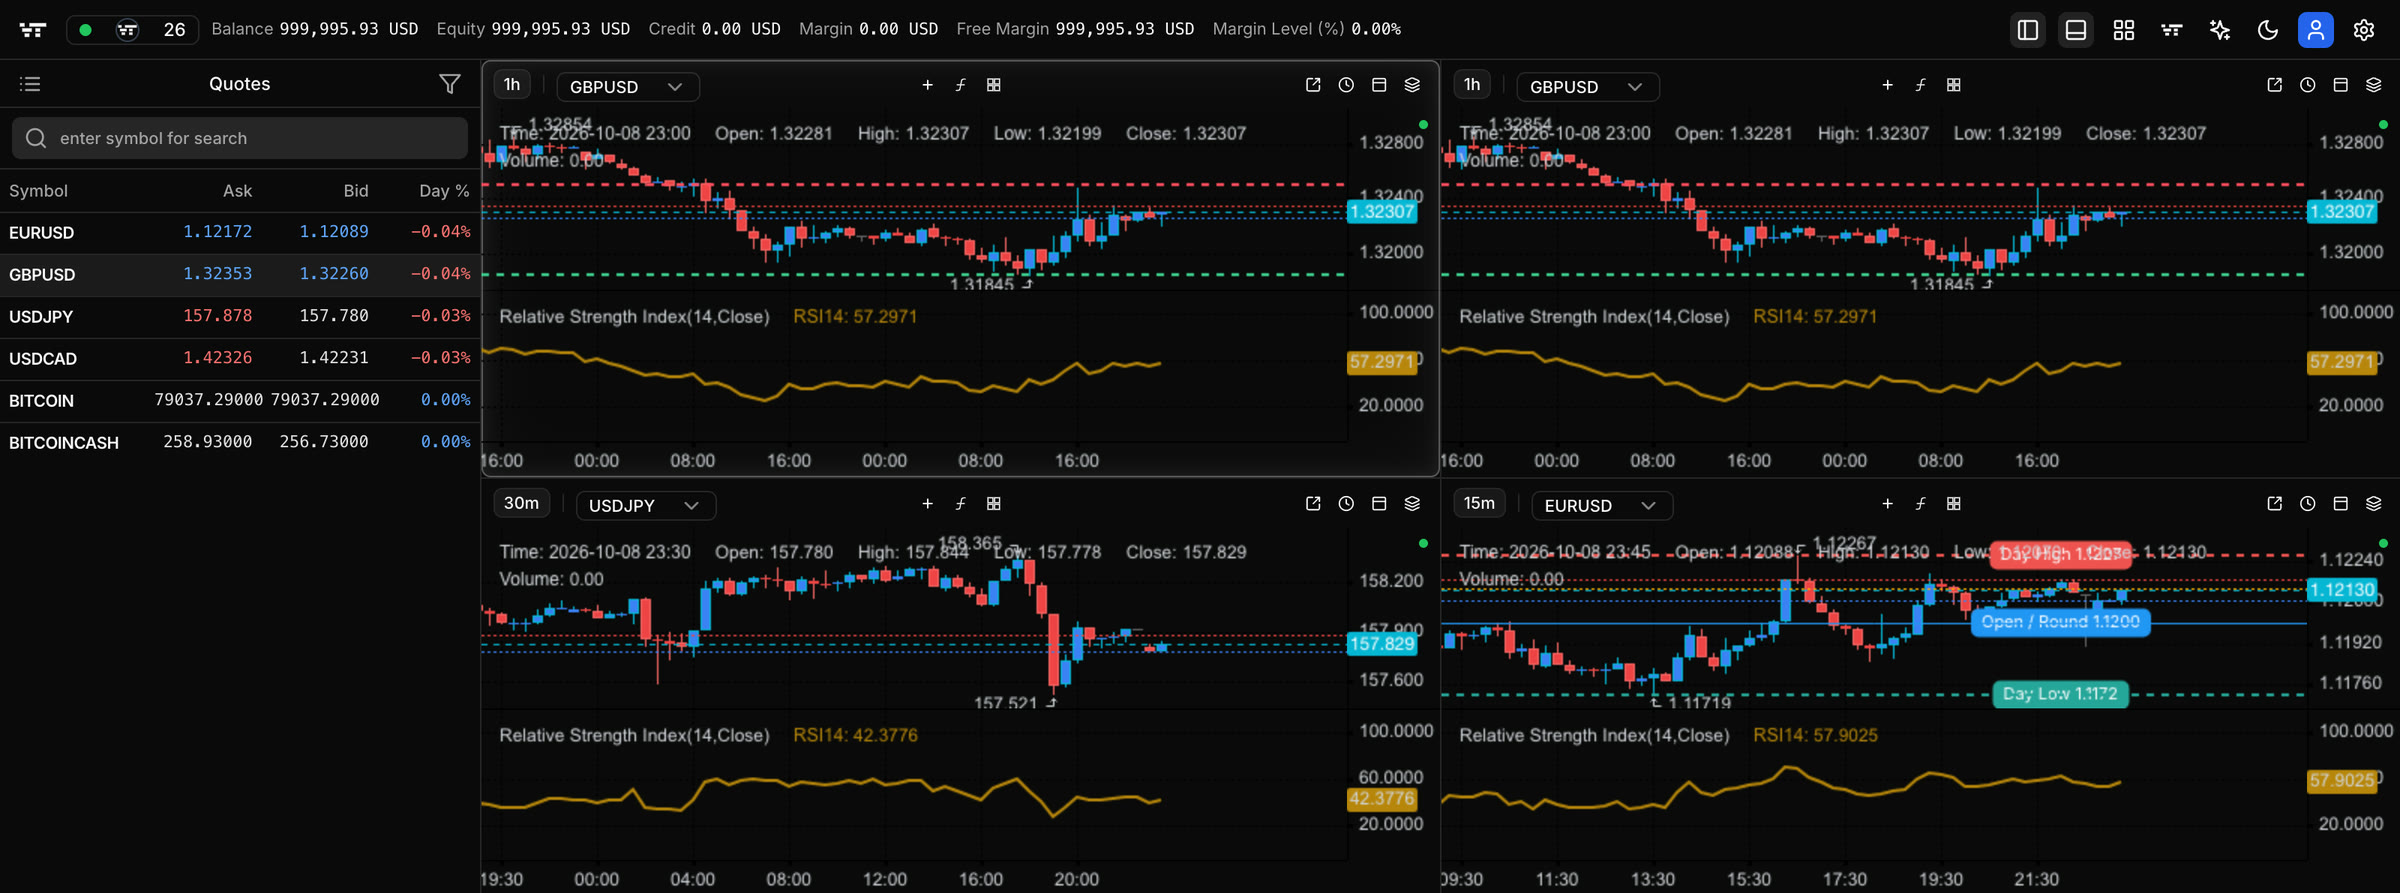Switch theme with the moon icon

pyautogui.click(x=2267, y=30)
